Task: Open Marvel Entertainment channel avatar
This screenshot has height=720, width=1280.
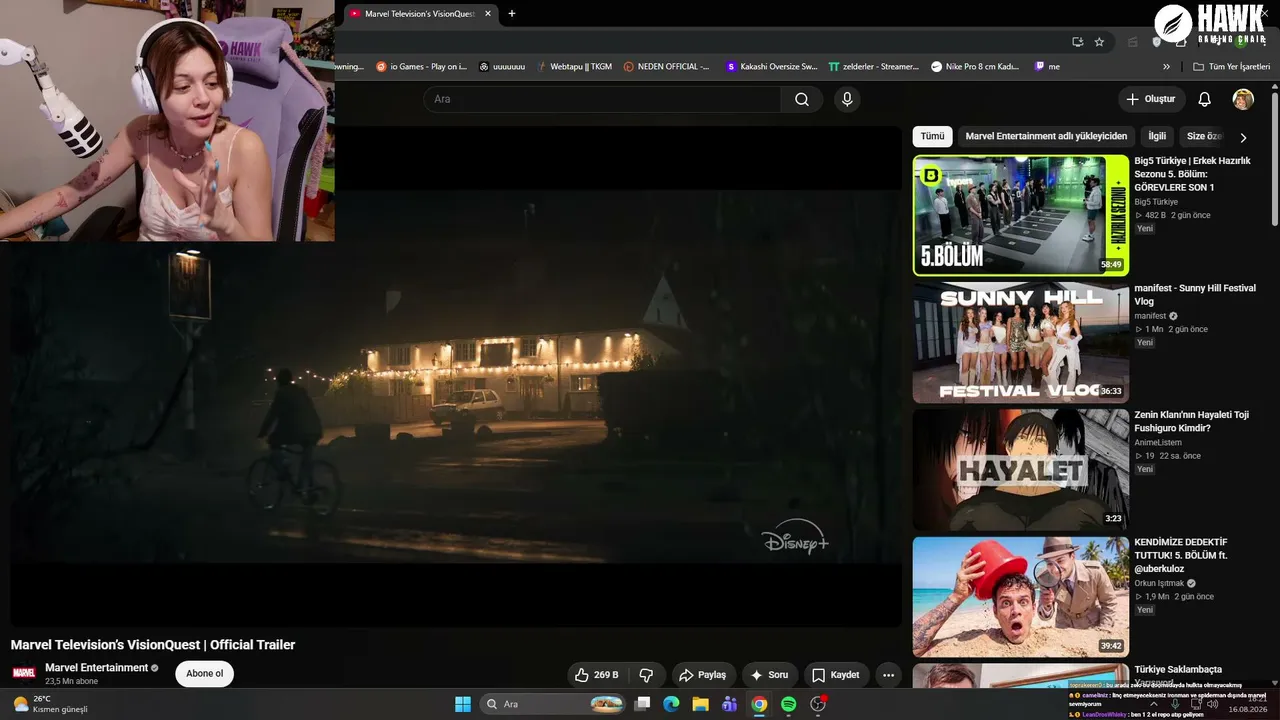Action: pos(23,673)
